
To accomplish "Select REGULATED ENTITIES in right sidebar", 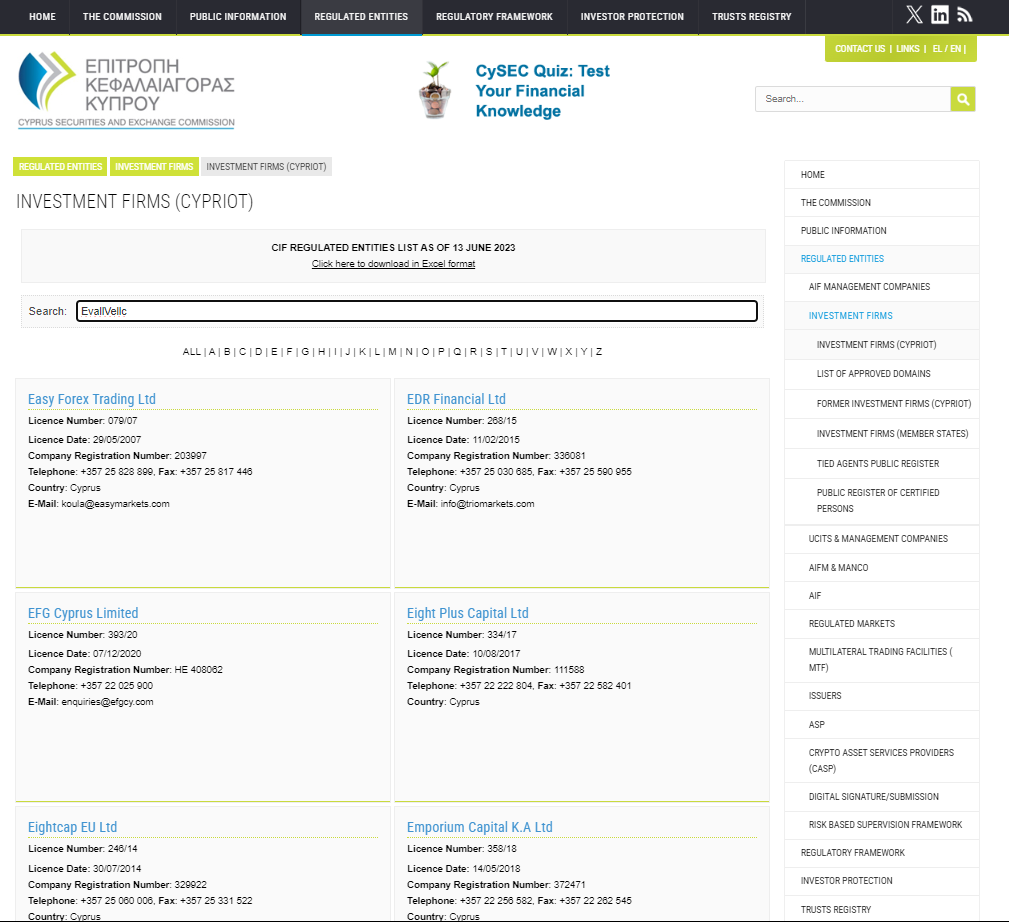I will (882, 259).
